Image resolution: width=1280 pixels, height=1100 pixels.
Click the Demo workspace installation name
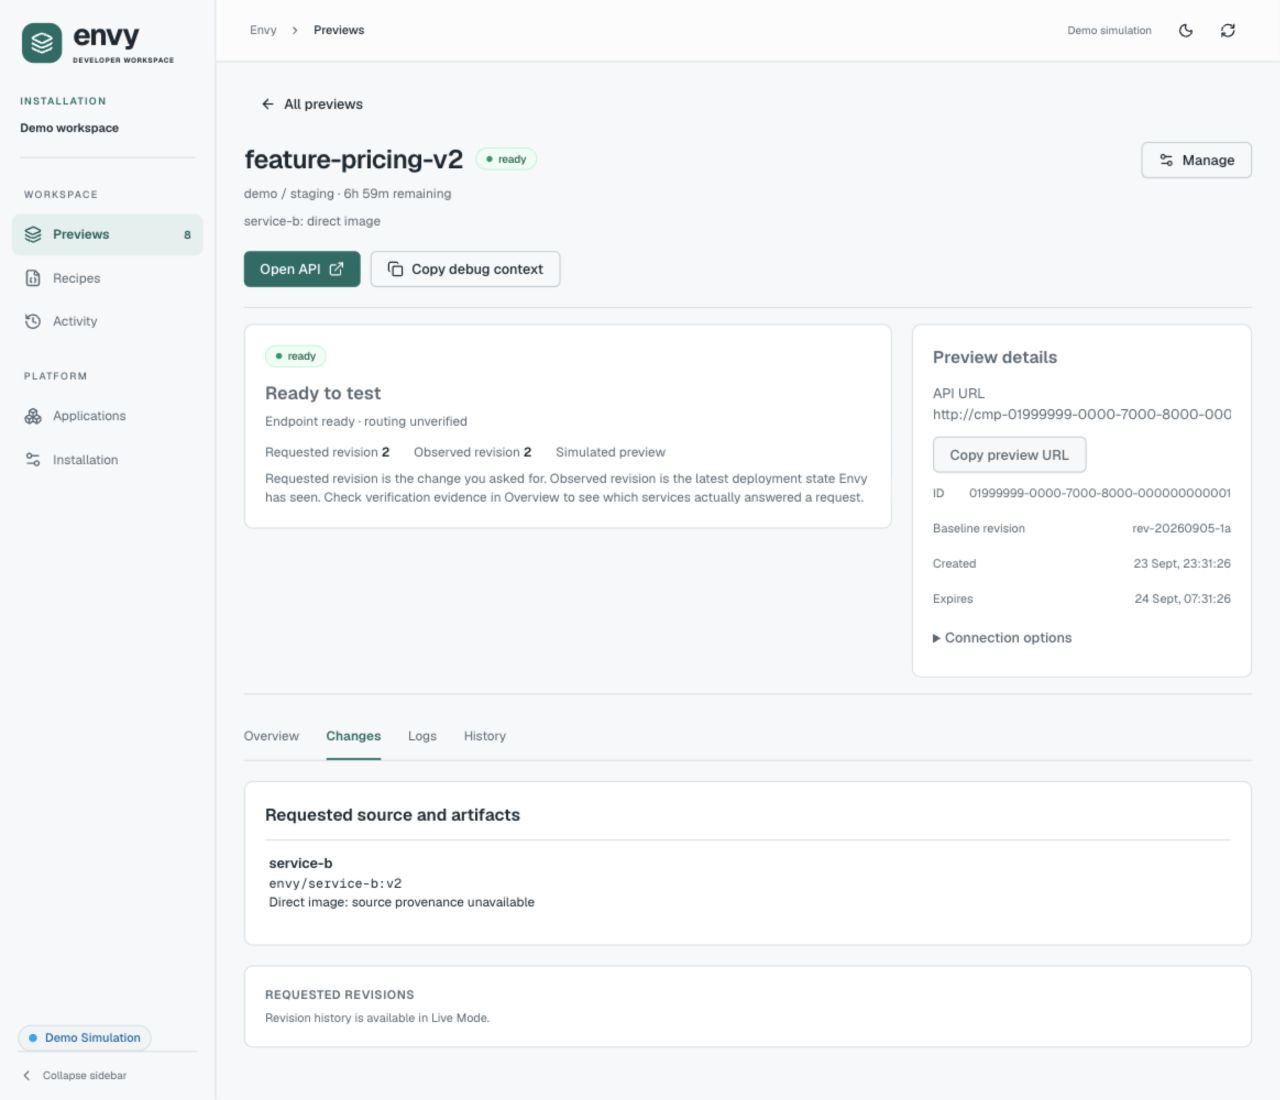69,128
